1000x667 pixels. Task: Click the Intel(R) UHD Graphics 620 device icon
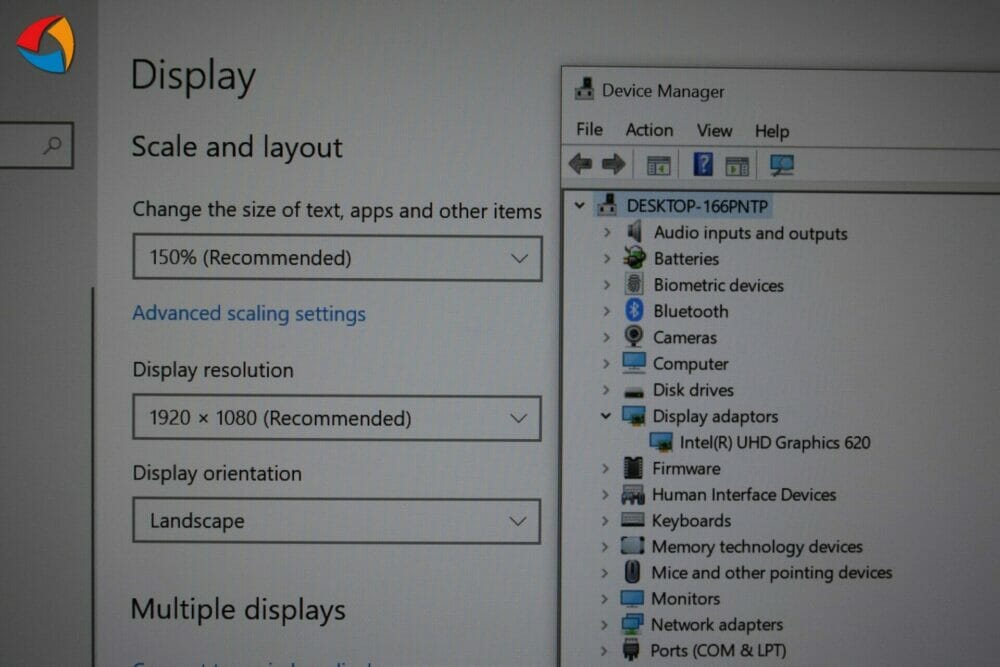coord(661,441)
